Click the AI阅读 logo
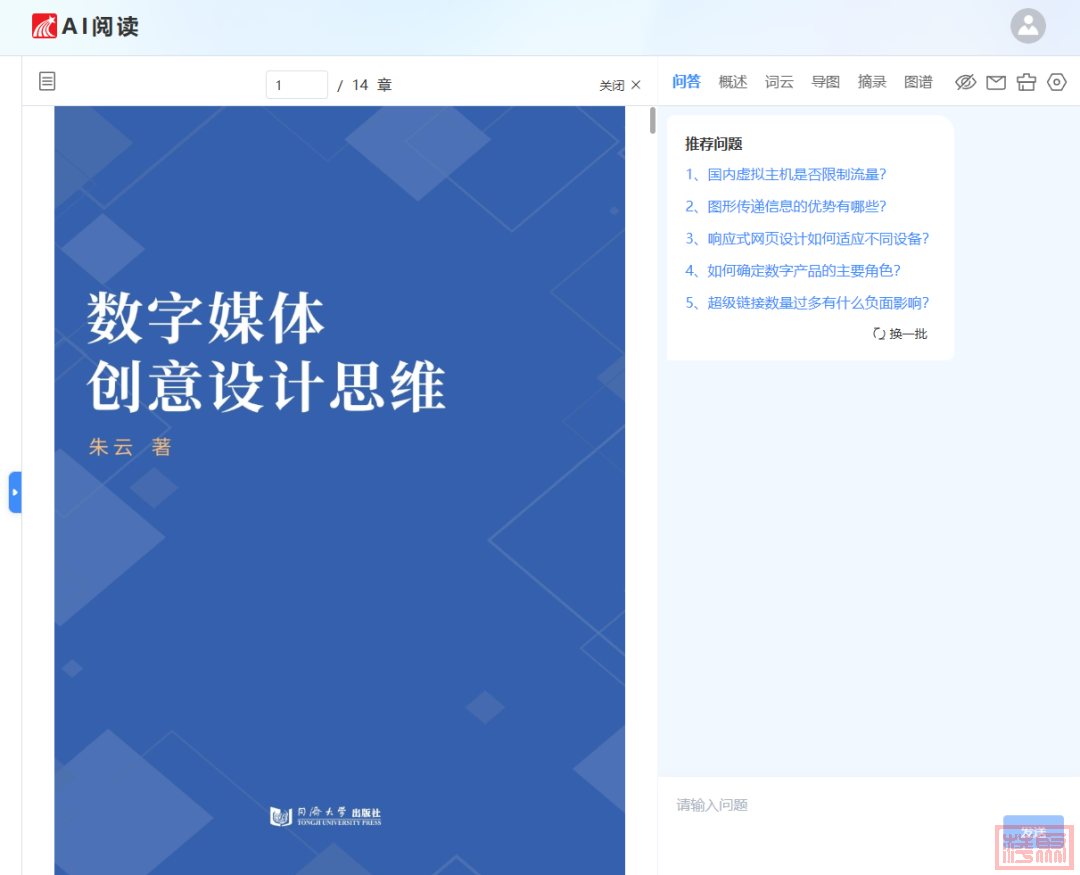 click(85, 27)
